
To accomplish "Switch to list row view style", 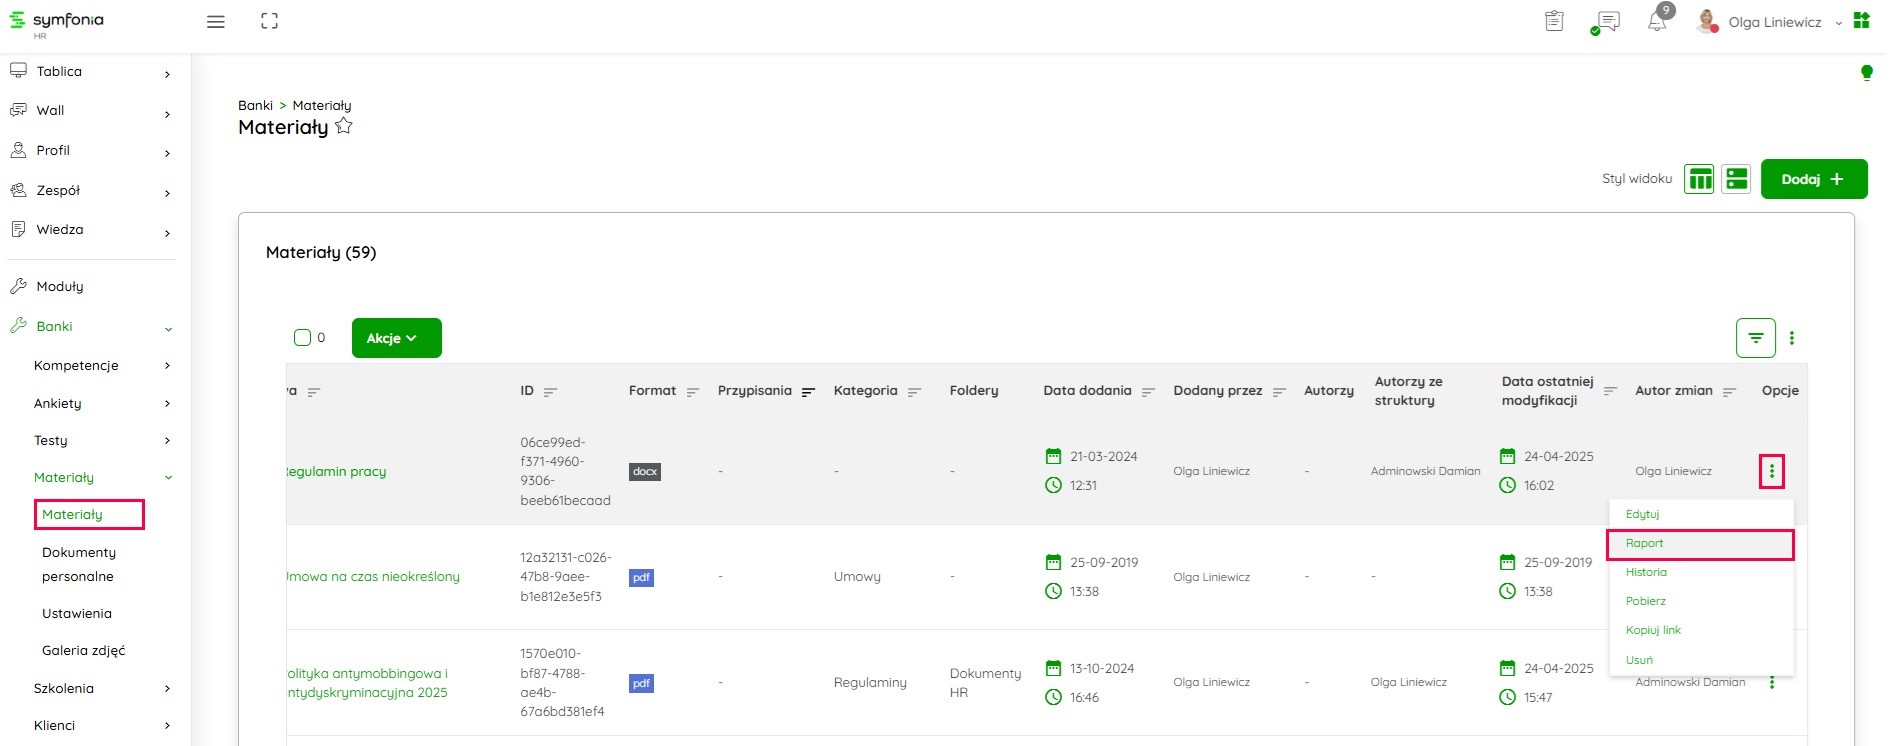I will [1736, 179].
